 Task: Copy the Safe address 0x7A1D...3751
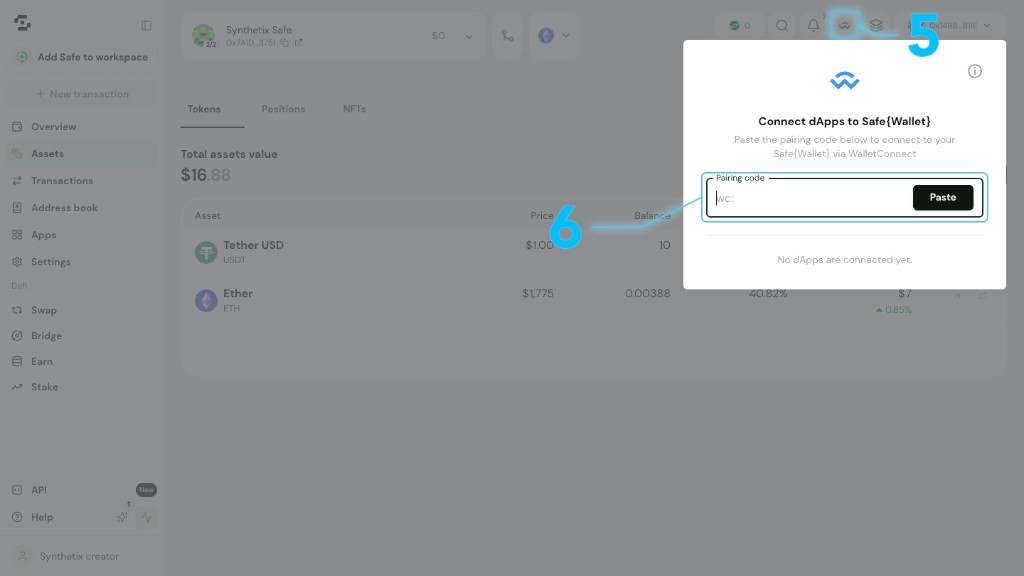coord(285,43)
